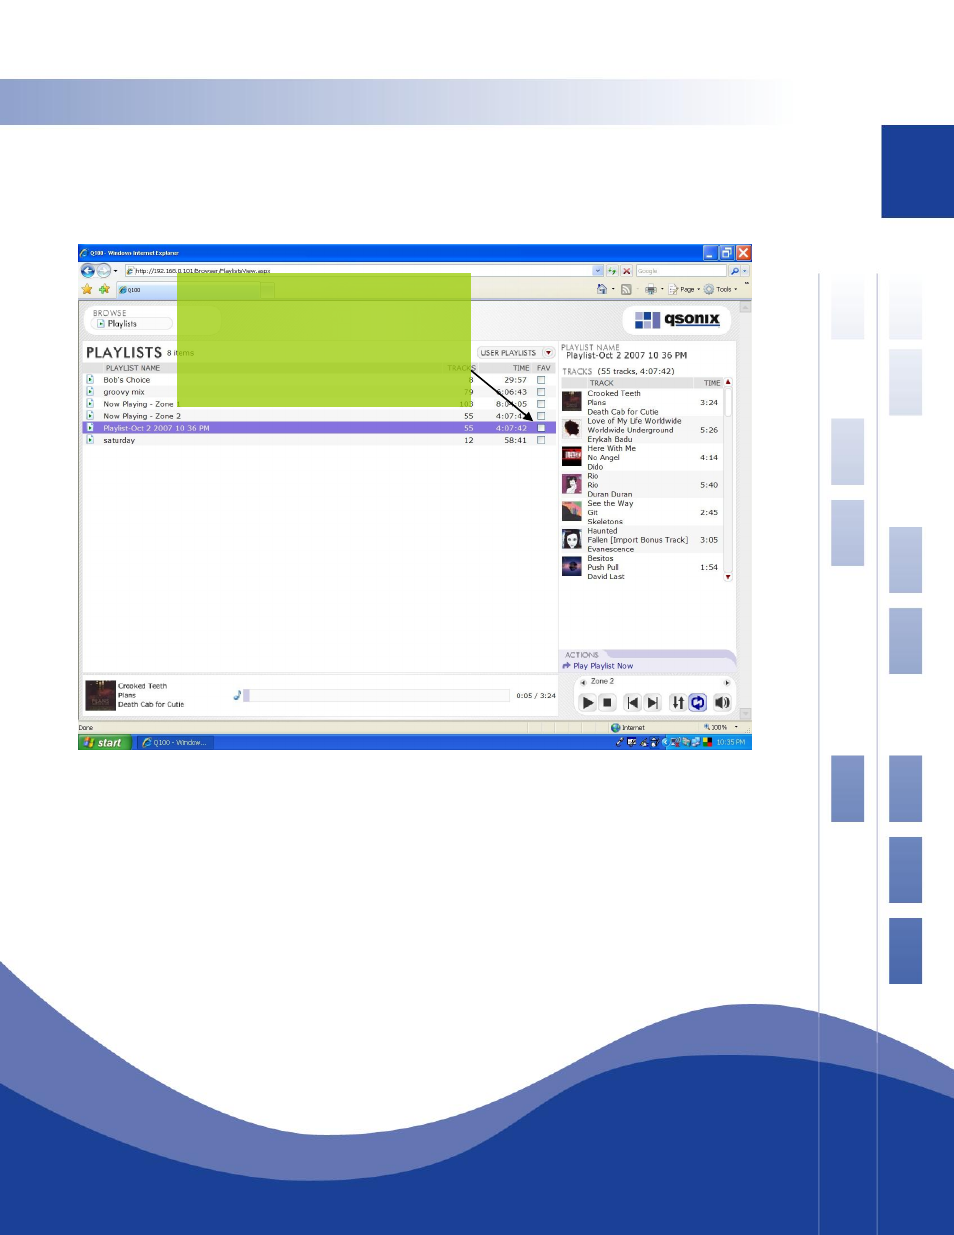Image resolution: width=954 pixels, height=1235 pixels.
Task: Open the Windows Start menu
Action: point(105,742)
